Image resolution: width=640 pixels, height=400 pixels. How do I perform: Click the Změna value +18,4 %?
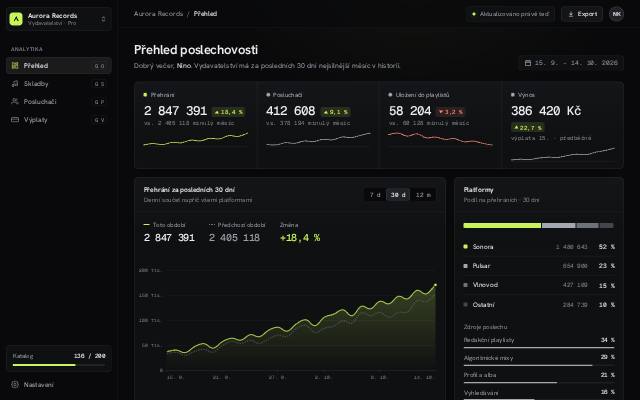[300, 238]
